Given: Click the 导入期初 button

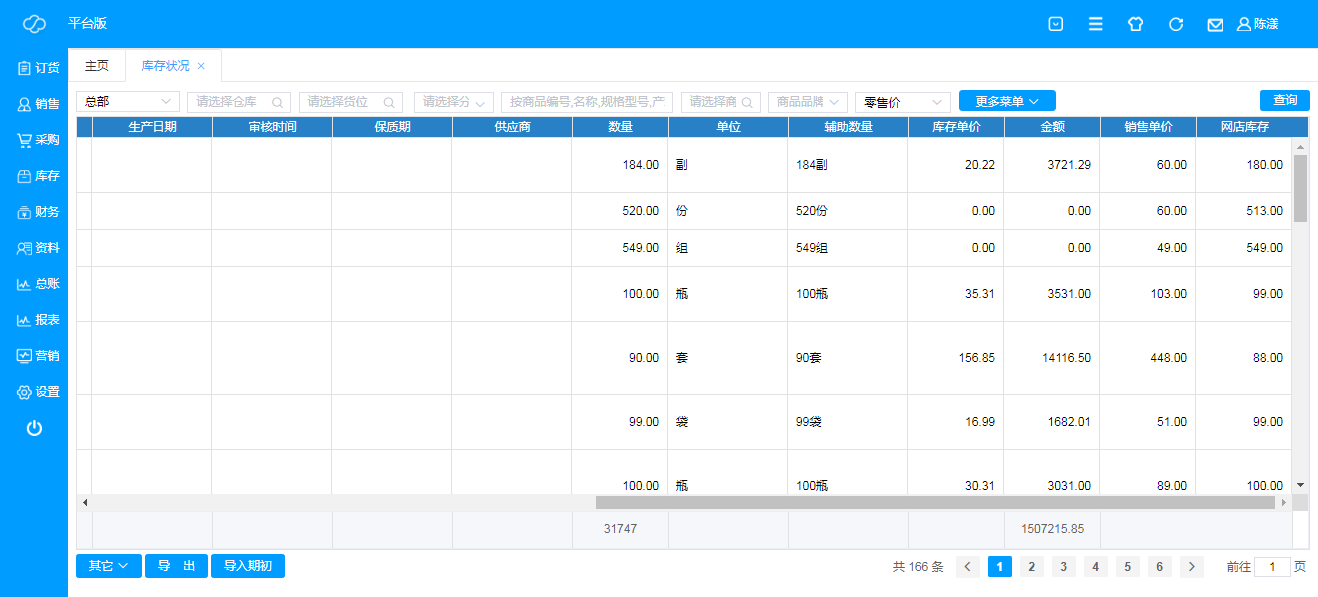Looking at the screenshot, I should pos(248,566).
